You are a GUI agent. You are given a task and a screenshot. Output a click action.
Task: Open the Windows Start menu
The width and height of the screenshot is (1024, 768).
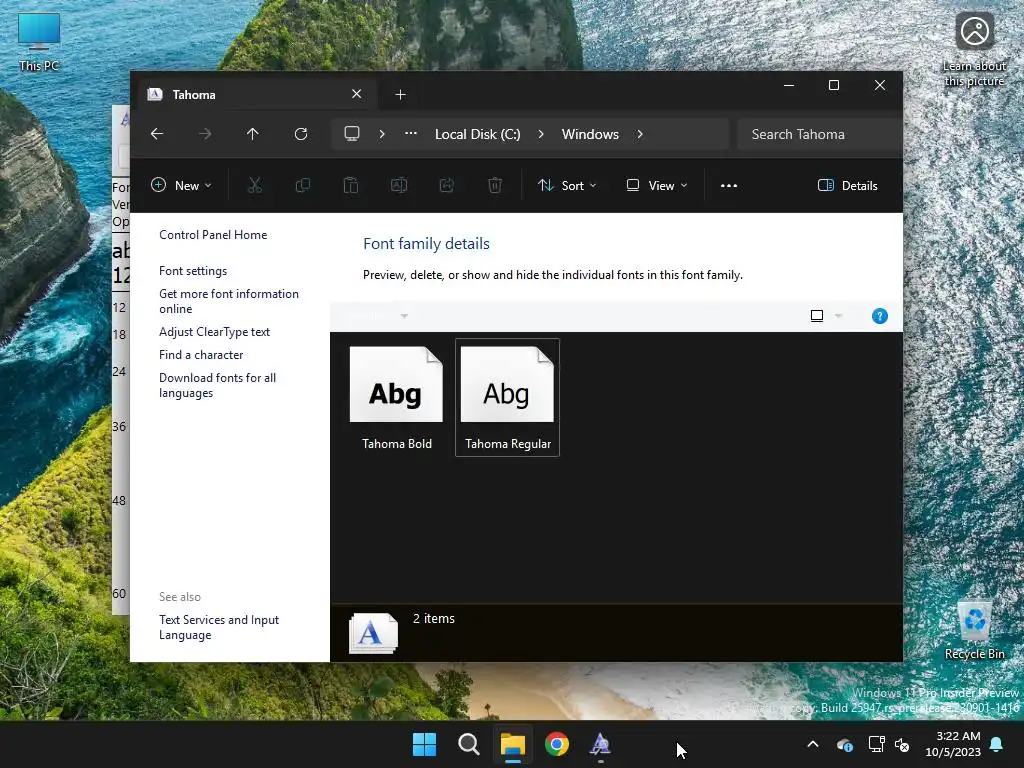(424, 744)
